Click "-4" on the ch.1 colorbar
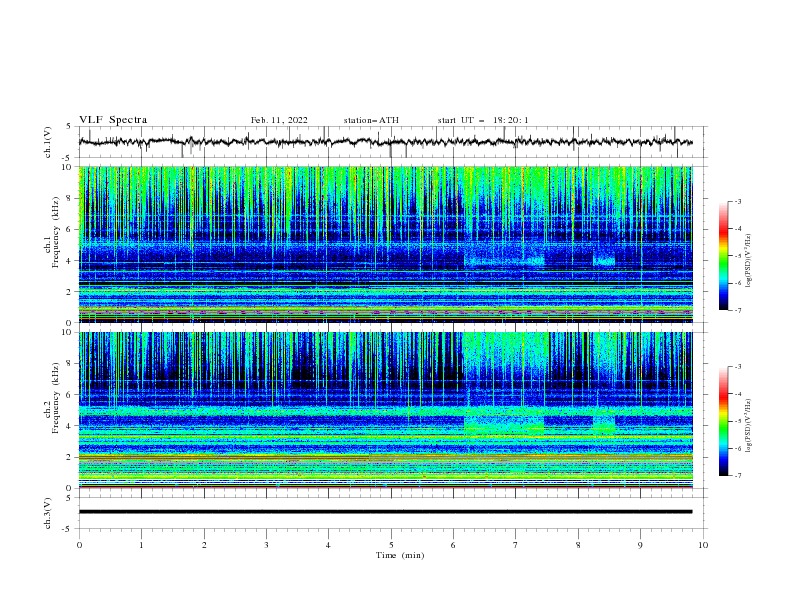The image size is (792, 612). point(738,229)
